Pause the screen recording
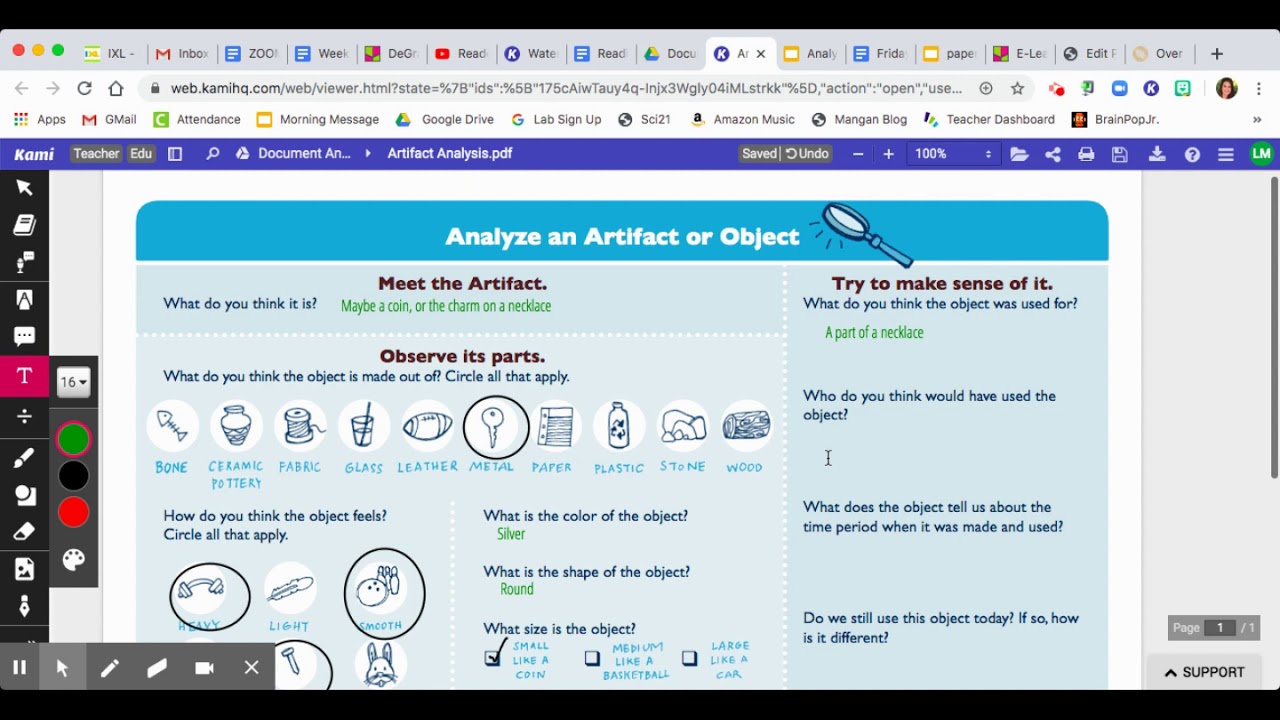Viewport: 1280px width, 720px height. (x=19, y=668)
